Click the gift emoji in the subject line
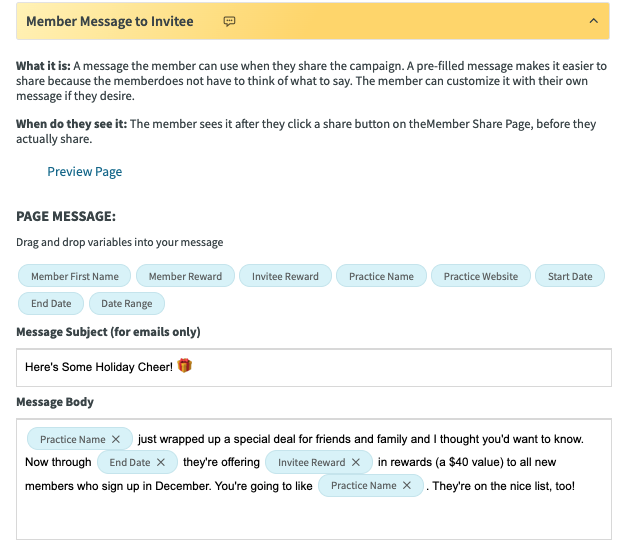 (x=185, y=366)
